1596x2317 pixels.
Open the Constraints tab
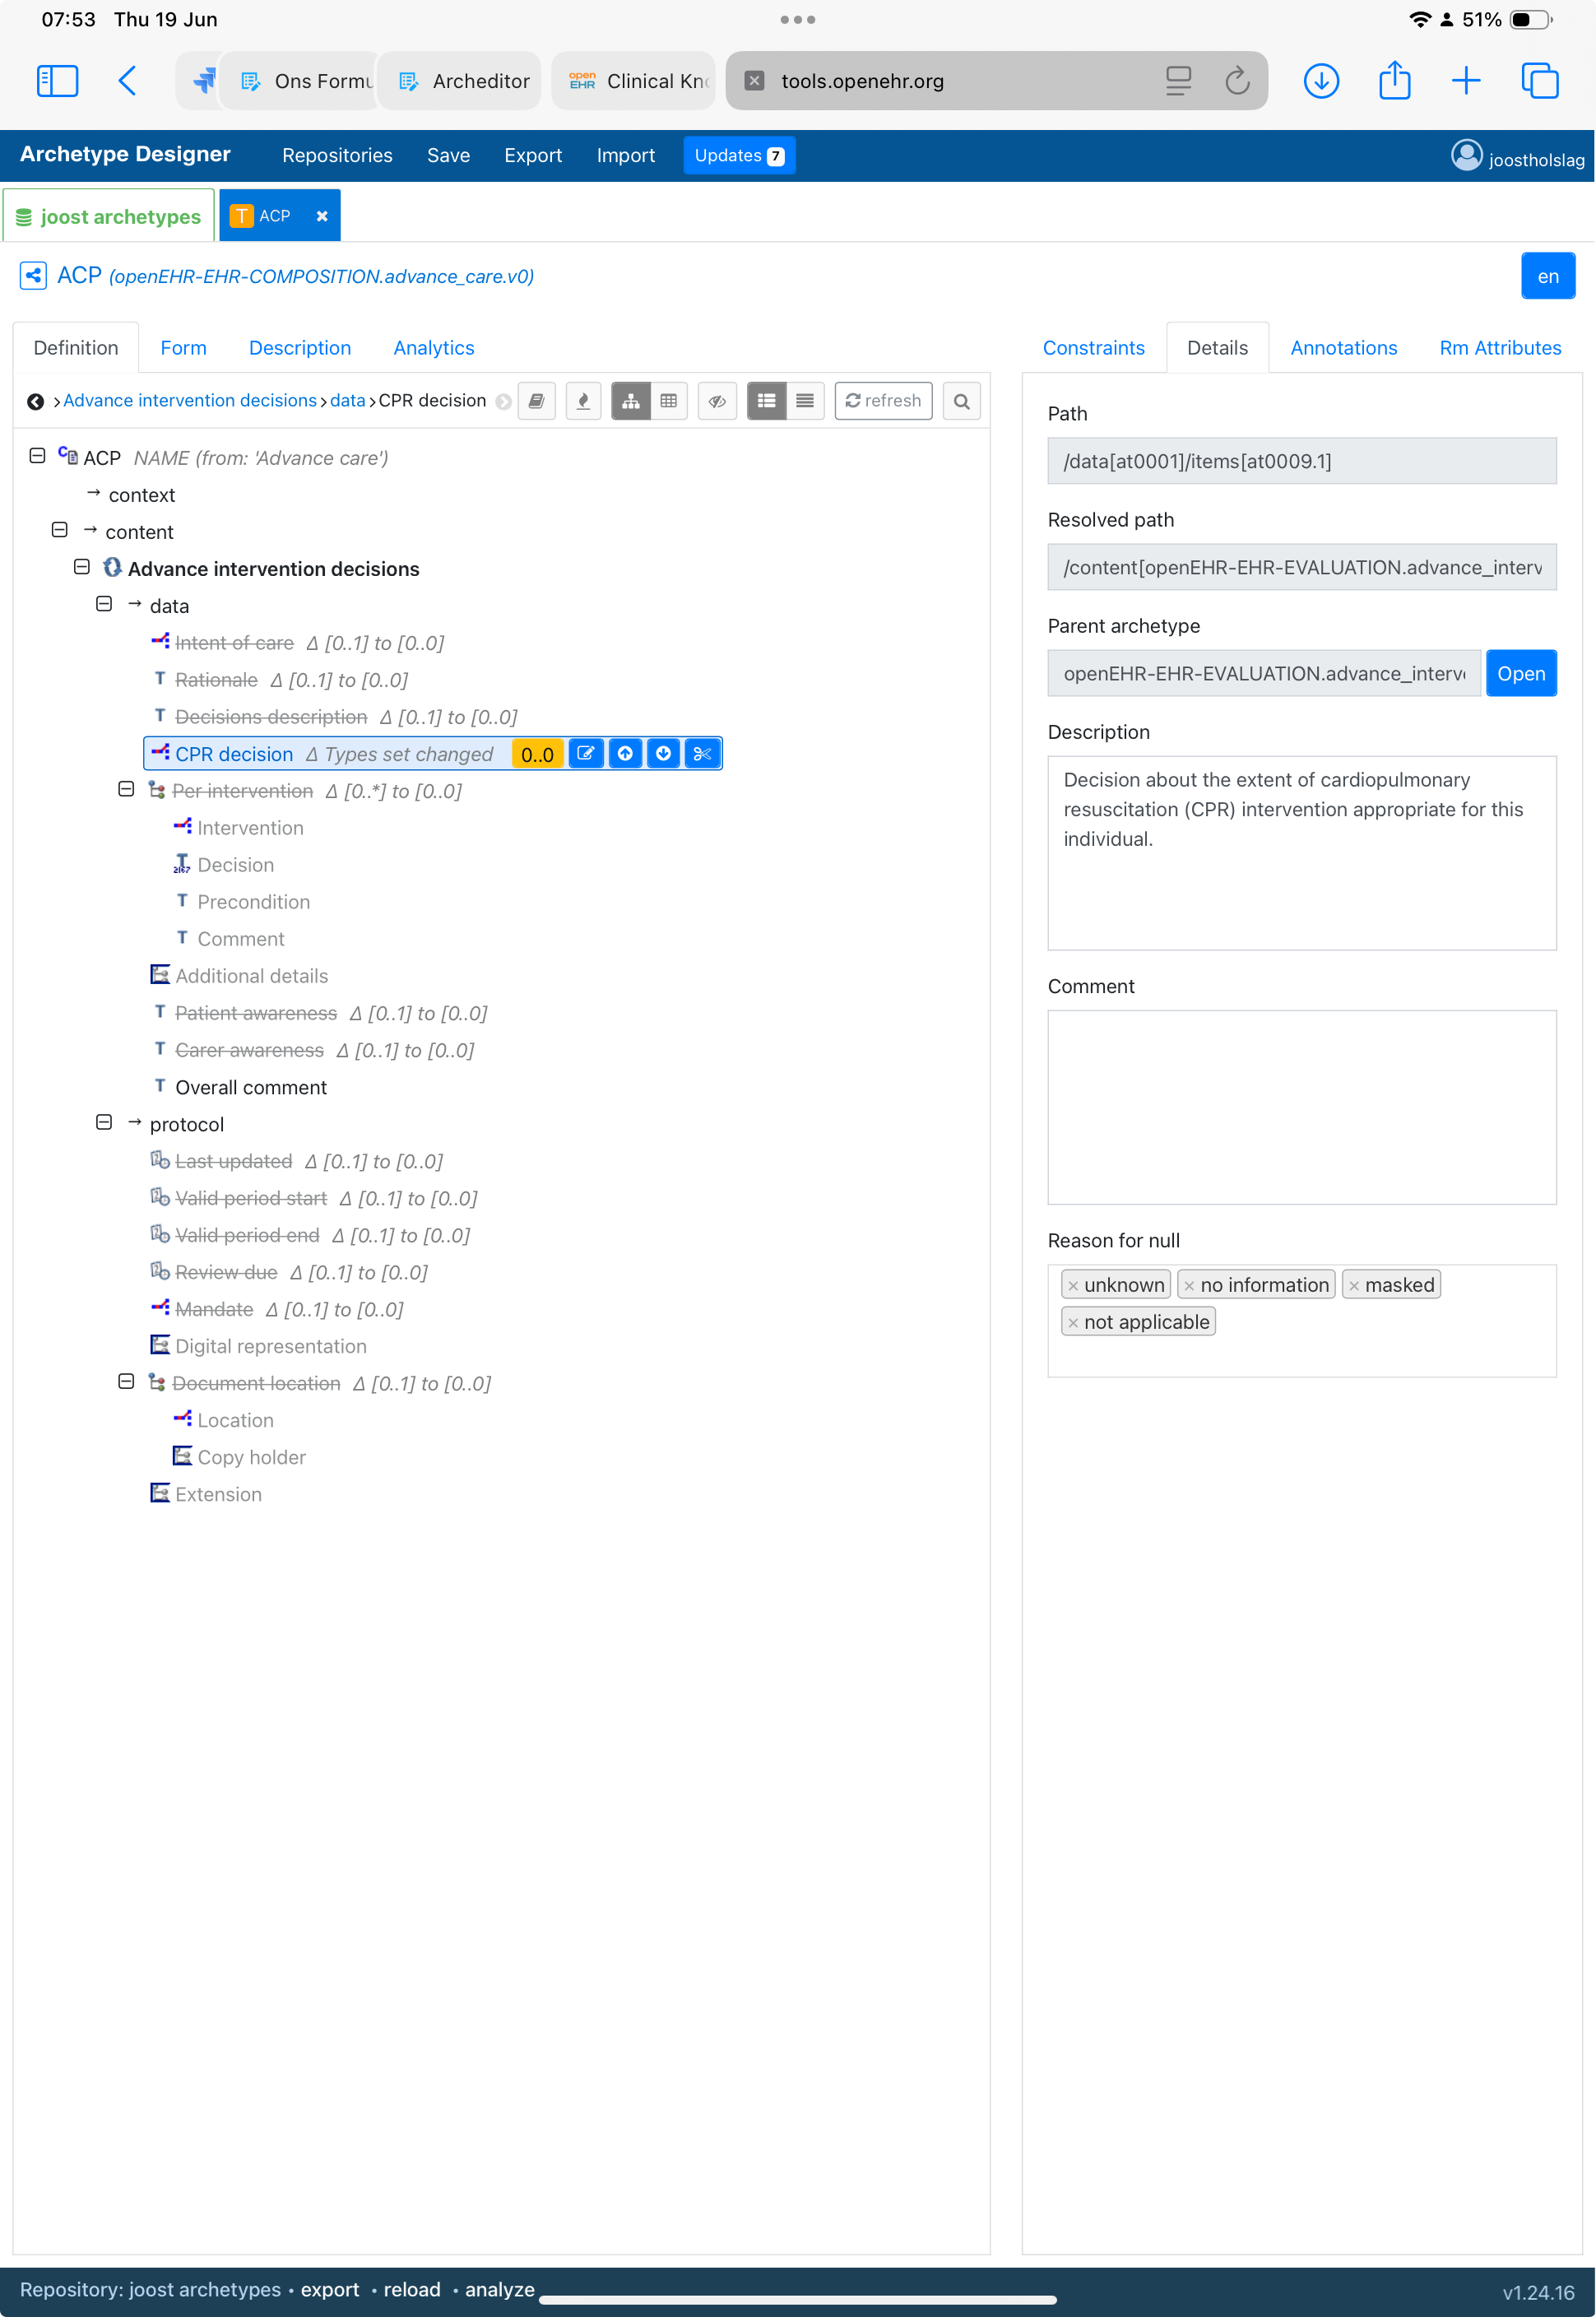pos(1093,348)
